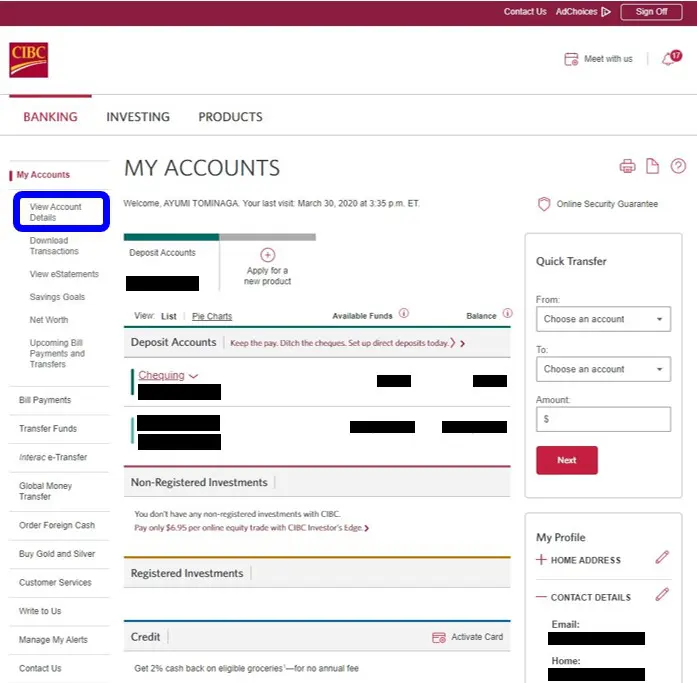The width and height of the screenshot is (697, 683).
Task: Open the To account dropdown
Action: 603,369
